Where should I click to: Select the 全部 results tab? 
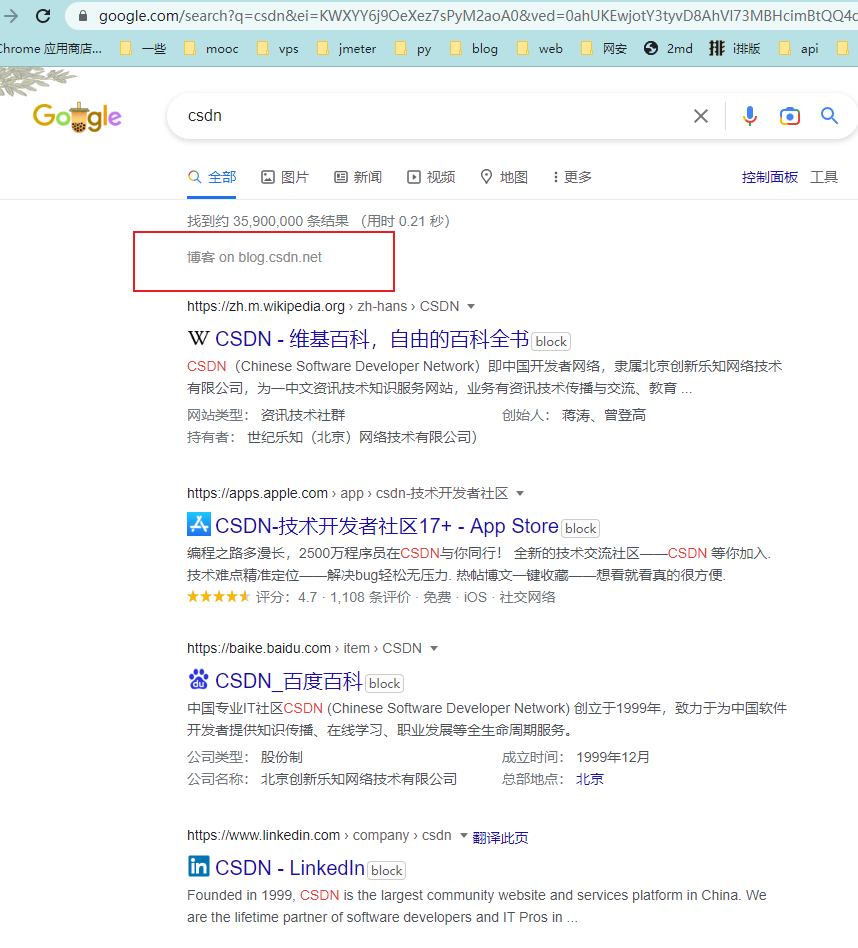212,177
